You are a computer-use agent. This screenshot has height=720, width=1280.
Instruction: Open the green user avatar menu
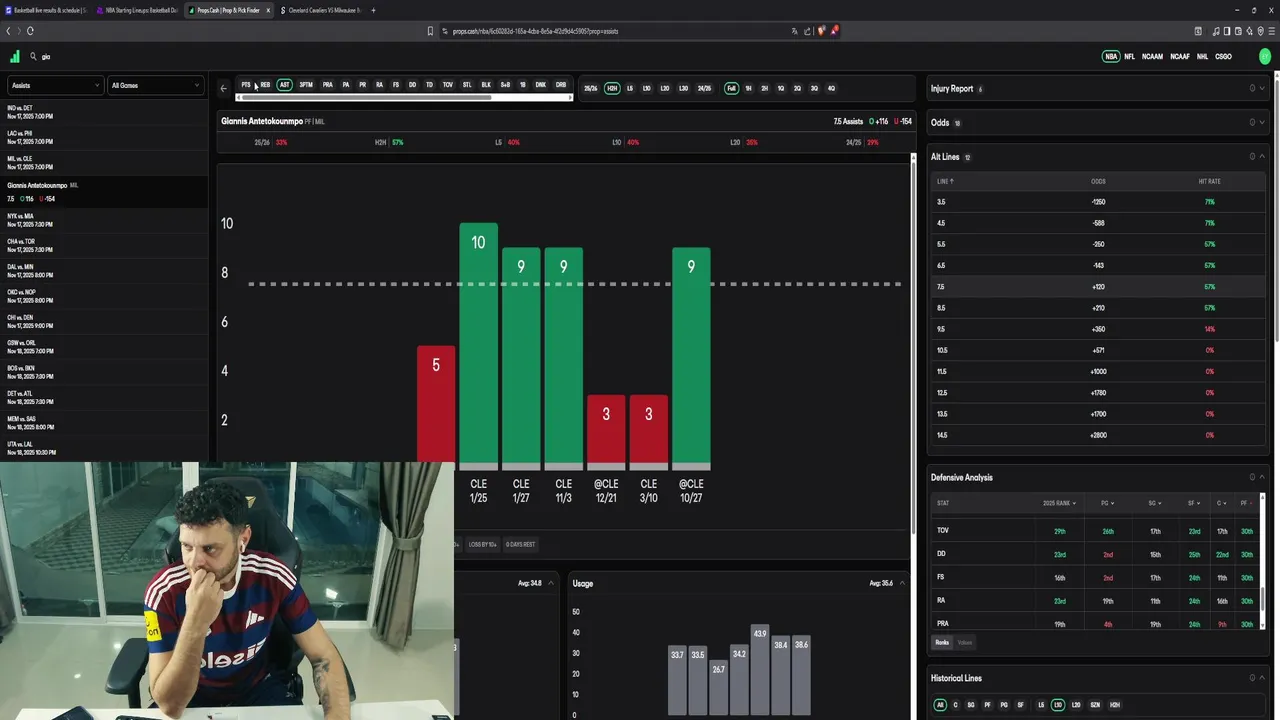pos(1265,57)
